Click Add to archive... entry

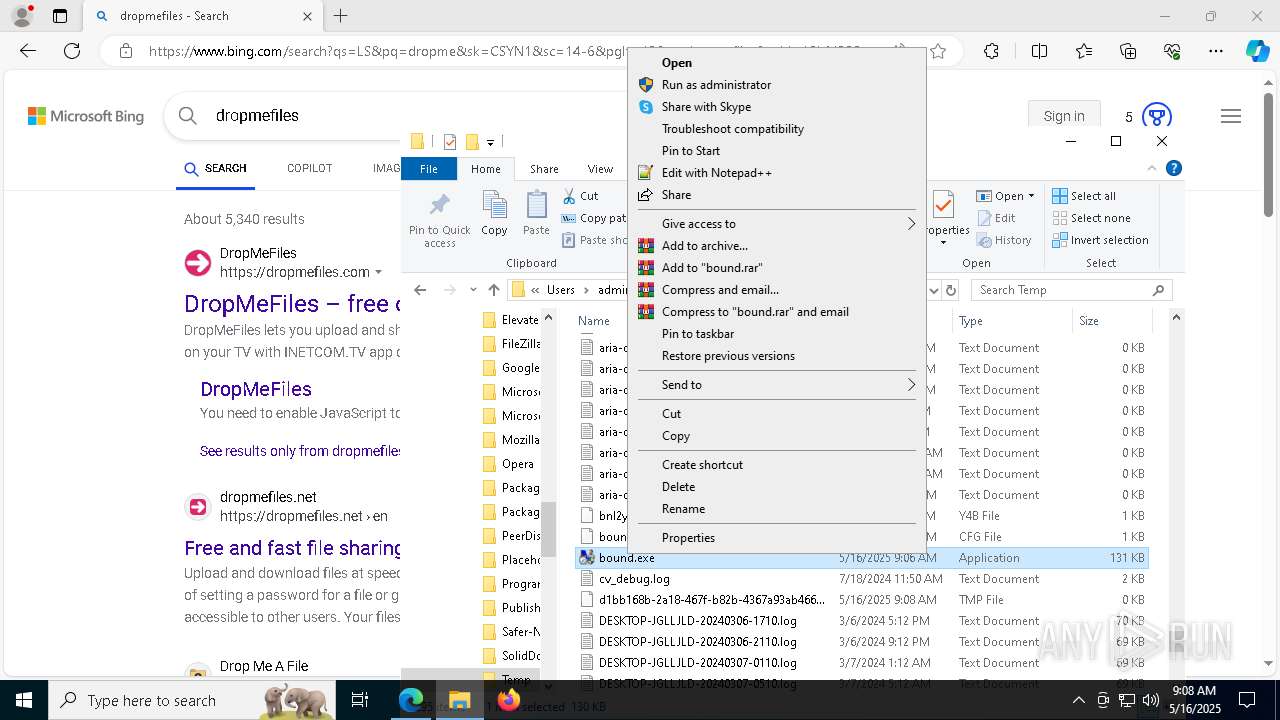(x=704, y=246)
